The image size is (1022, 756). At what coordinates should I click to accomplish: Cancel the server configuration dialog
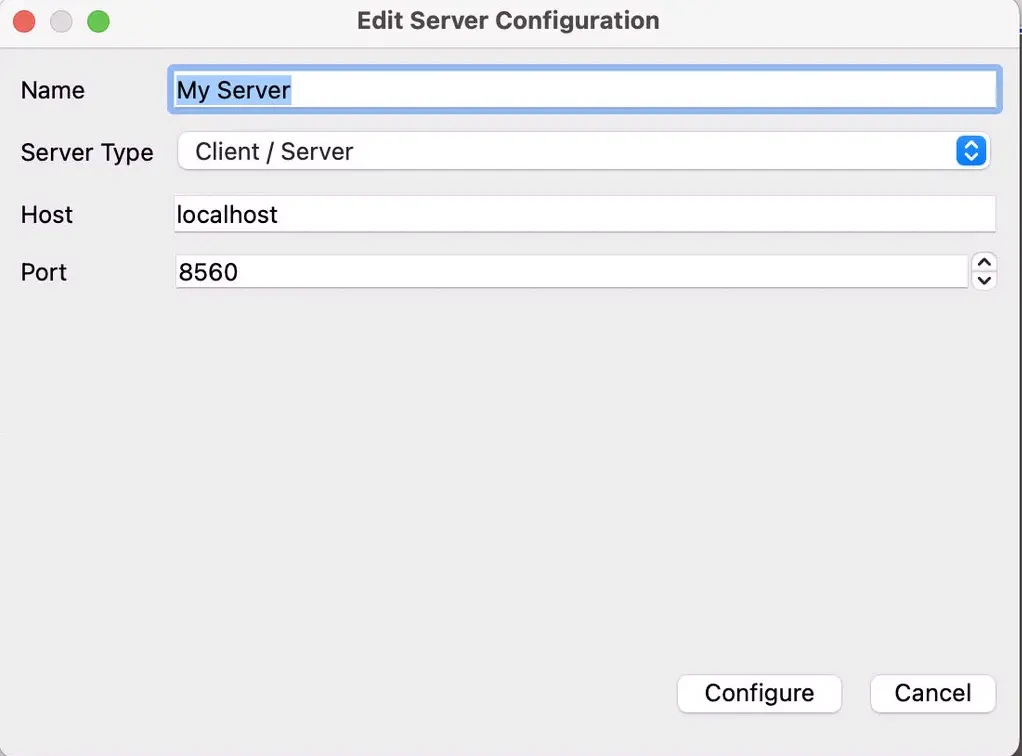933,693
